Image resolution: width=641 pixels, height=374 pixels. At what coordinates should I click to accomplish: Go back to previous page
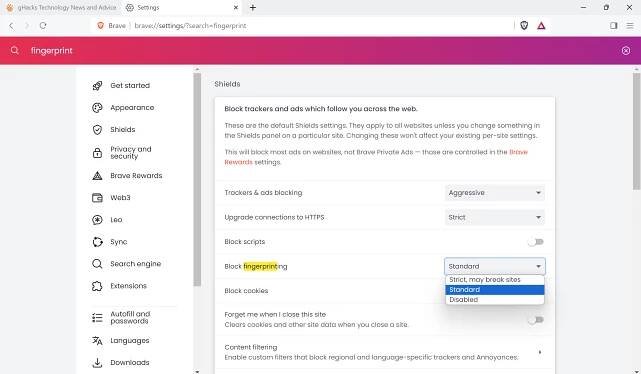[x=11, y=26]
